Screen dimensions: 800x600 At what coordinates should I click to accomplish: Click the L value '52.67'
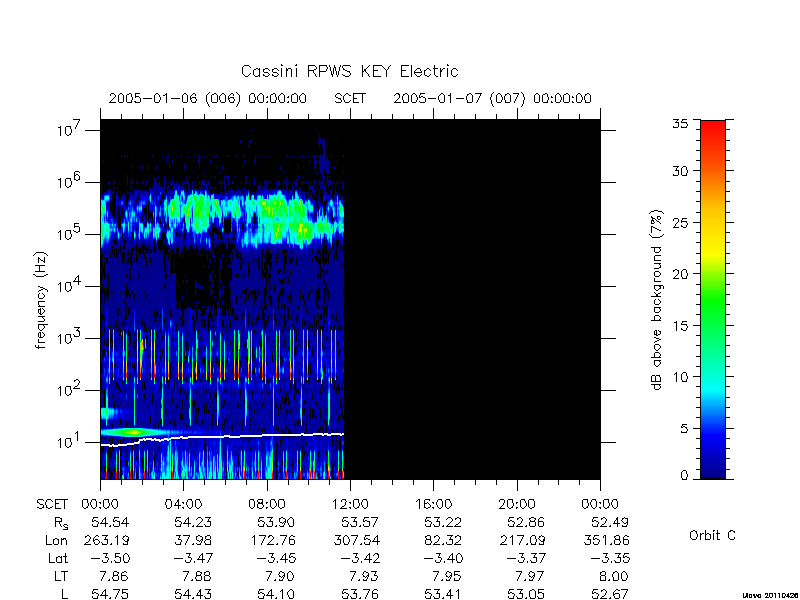point(610,594)
